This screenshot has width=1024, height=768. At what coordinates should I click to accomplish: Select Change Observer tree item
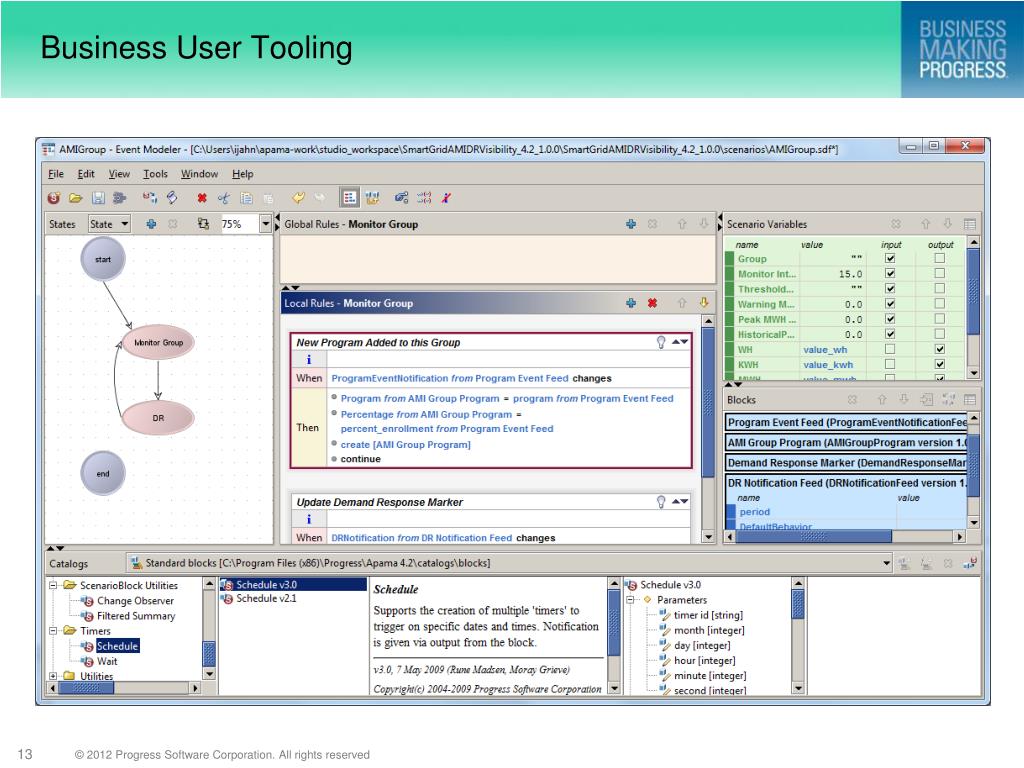135,601
